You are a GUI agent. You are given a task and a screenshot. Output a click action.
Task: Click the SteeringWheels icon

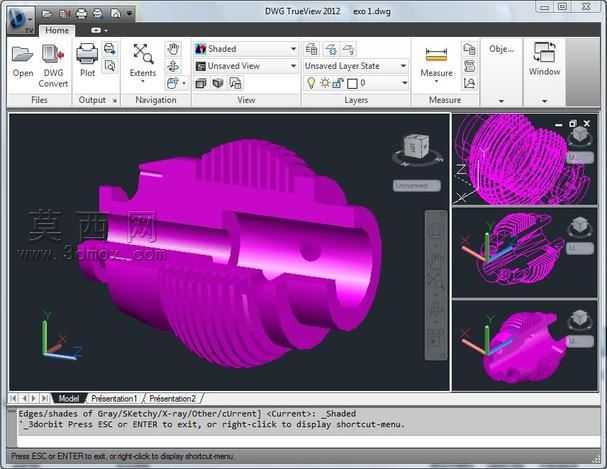pyautogui.click(x=172, y=83)
